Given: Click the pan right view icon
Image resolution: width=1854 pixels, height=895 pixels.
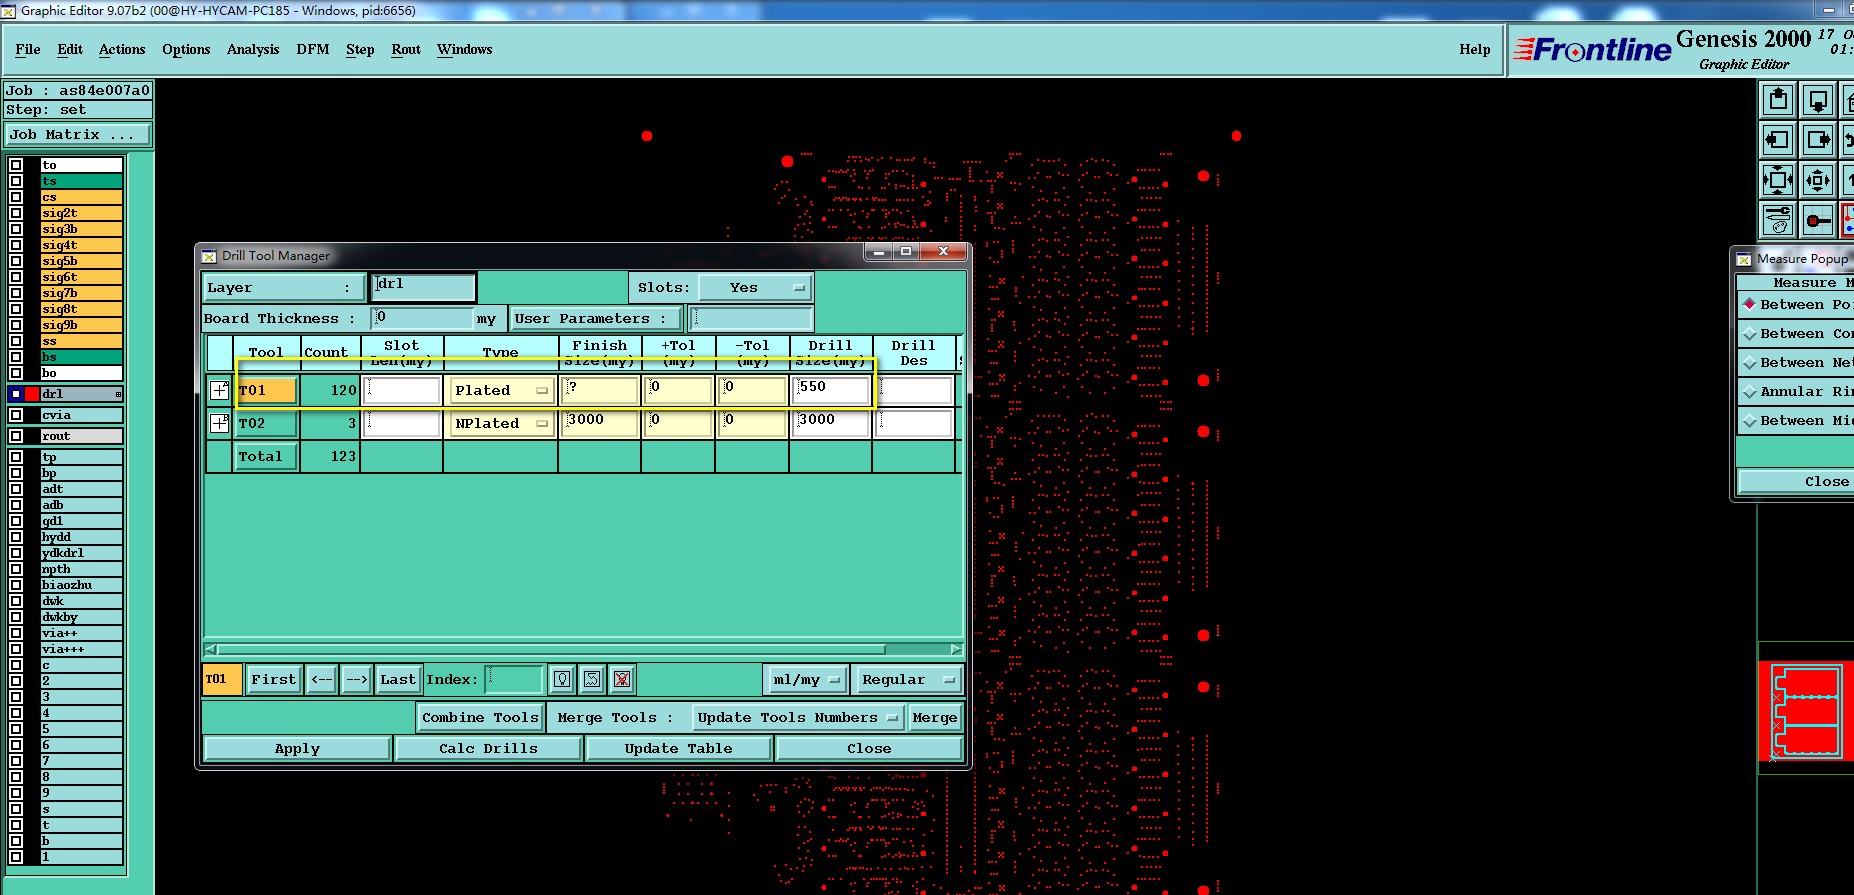Looking at the screenshot, I should [1817, 140].
